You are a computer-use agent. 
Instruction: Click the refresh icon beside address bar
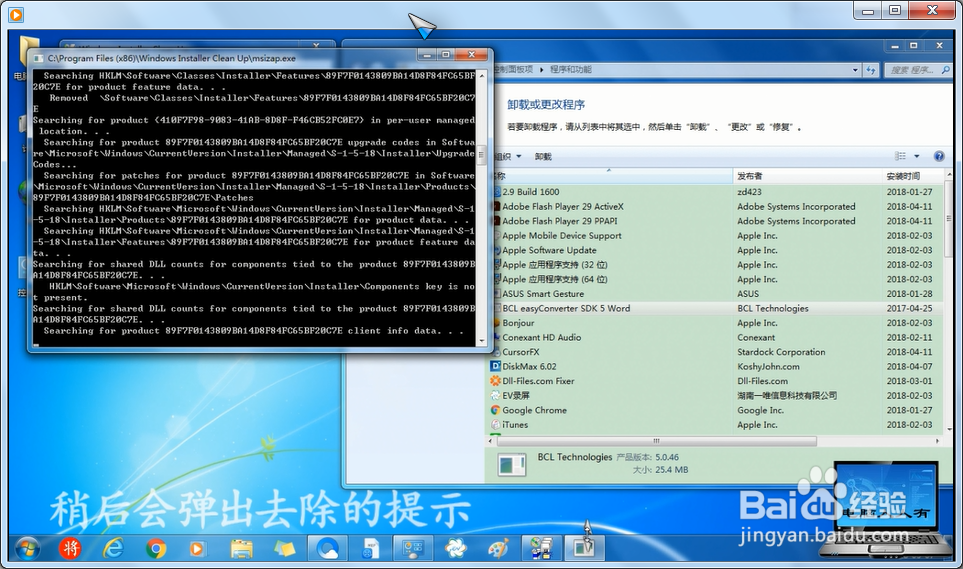pos(871,70)
